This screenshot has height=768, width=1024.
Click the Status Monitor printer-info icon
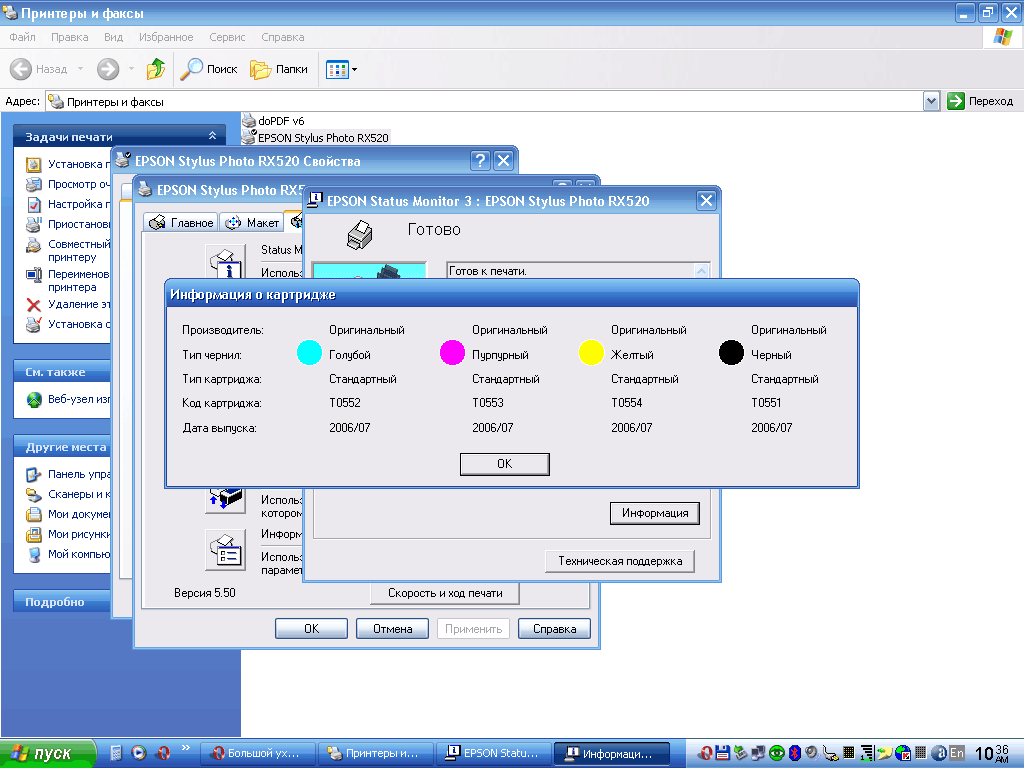225,263
